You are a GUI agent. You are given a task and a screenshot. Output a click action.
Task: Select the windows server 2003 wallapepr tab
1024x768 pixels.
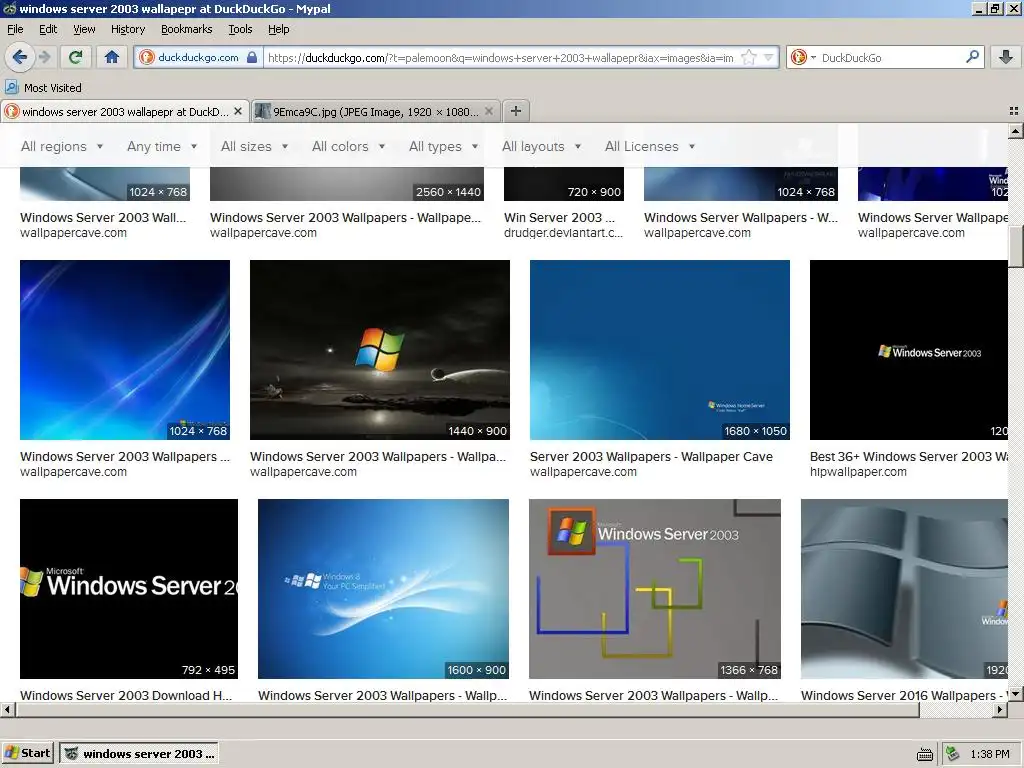click(124, 112)
